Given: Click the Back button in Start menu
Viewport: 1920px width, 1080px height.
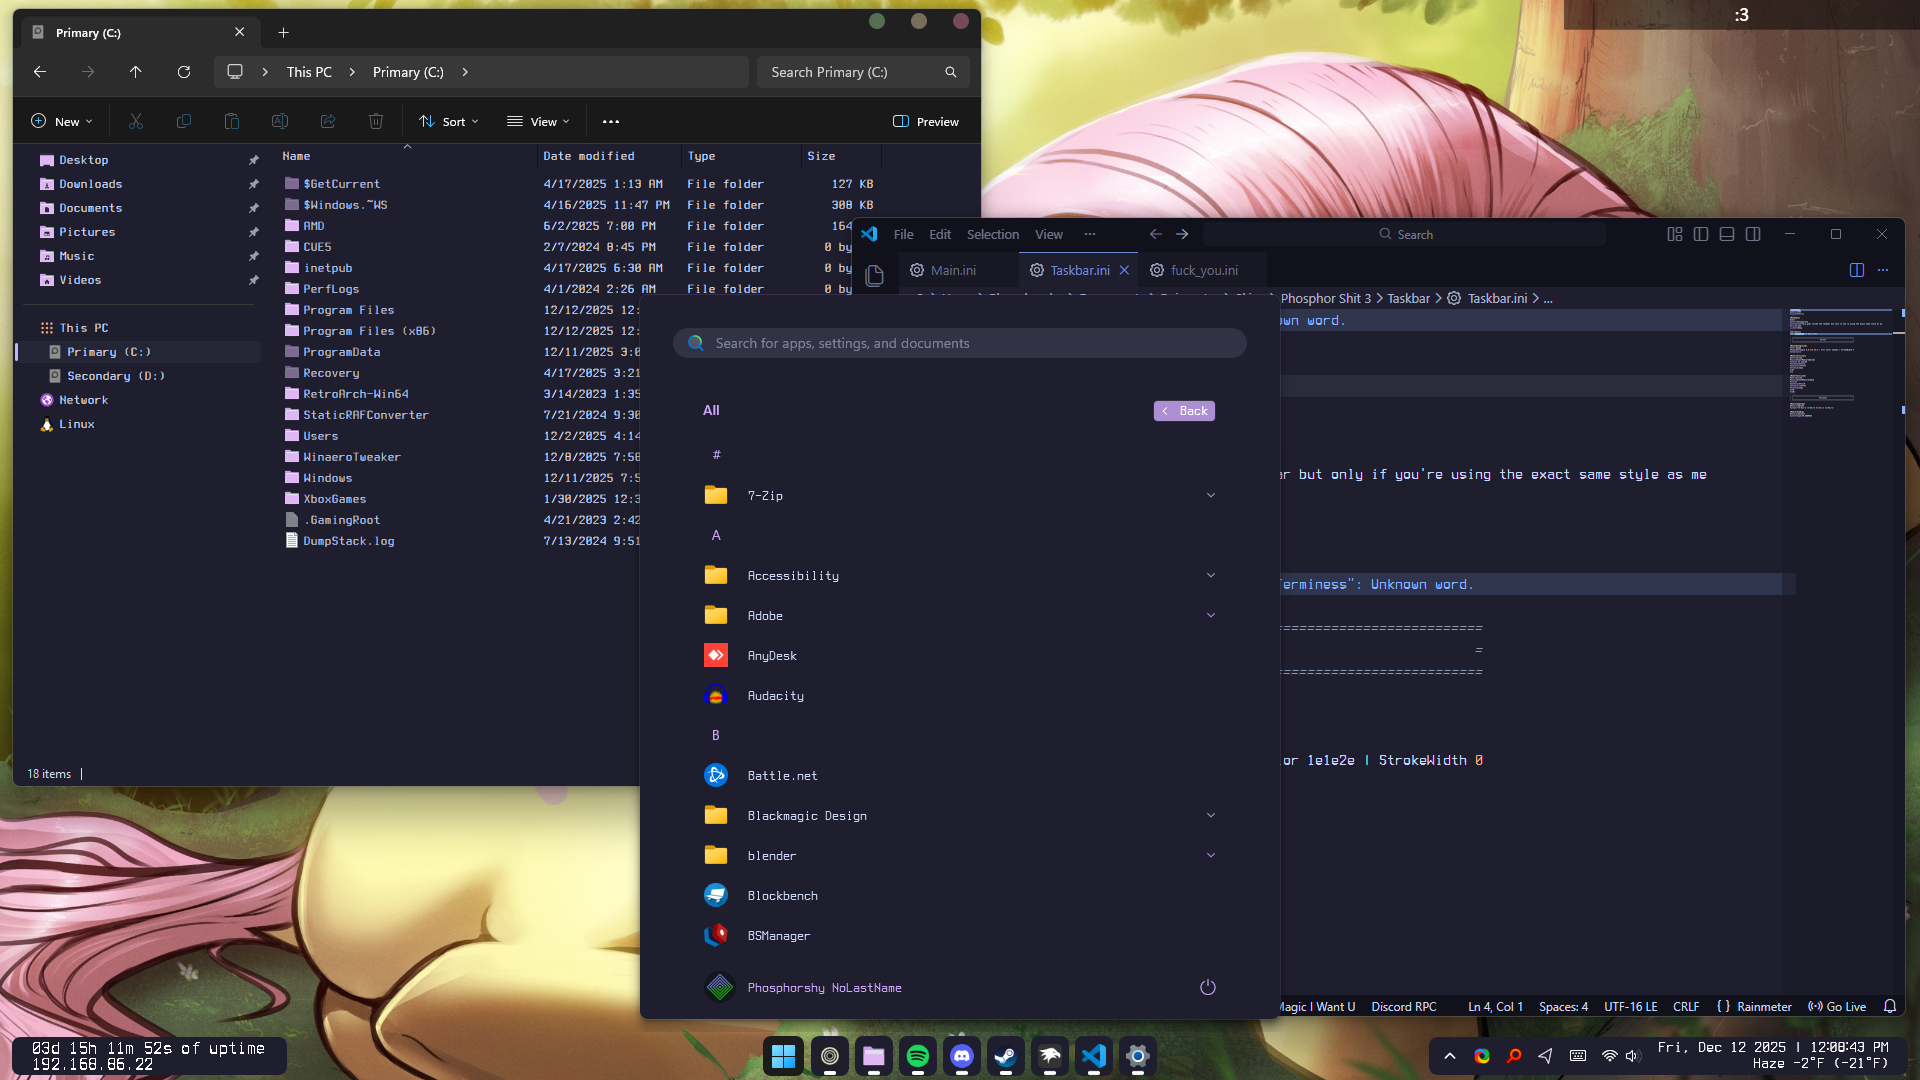Looking at the screenshot, I should (1184, 411).
